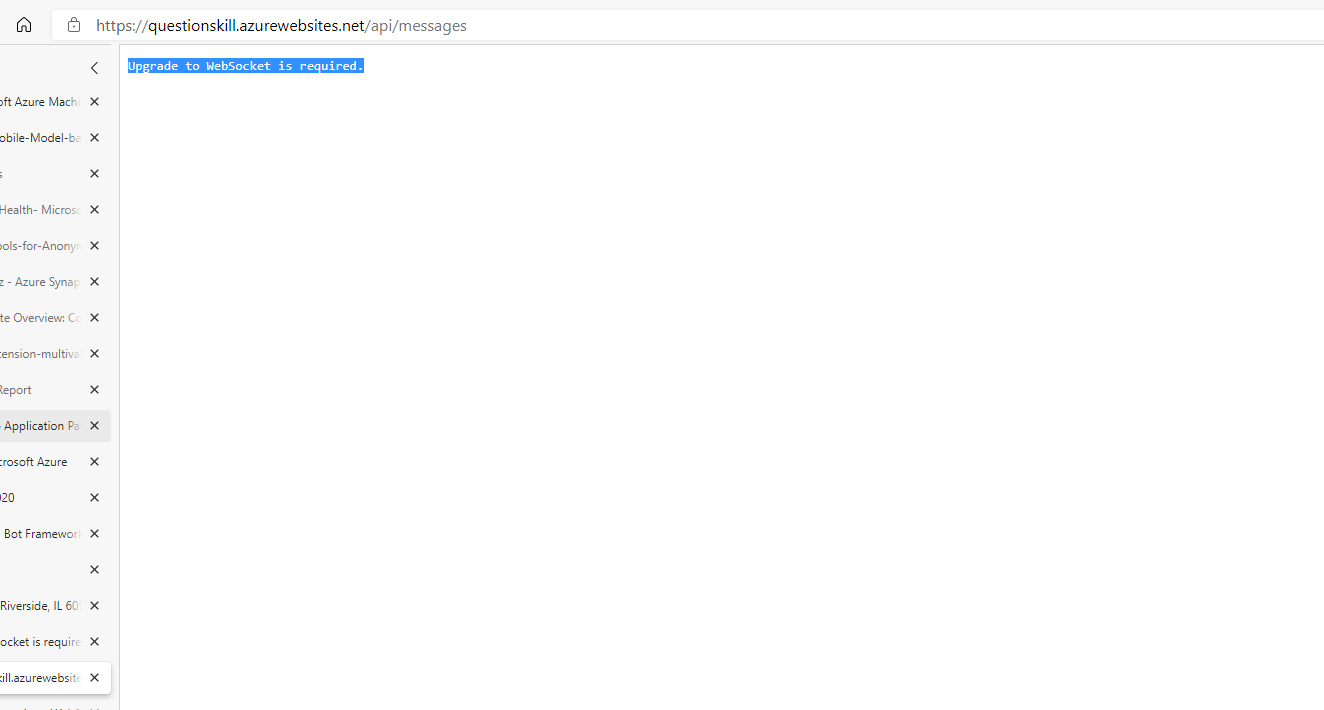The image size is (1324, 710).
Task: Collapse the vertical tabs sidebar chevron
Action: coord(93,68)
